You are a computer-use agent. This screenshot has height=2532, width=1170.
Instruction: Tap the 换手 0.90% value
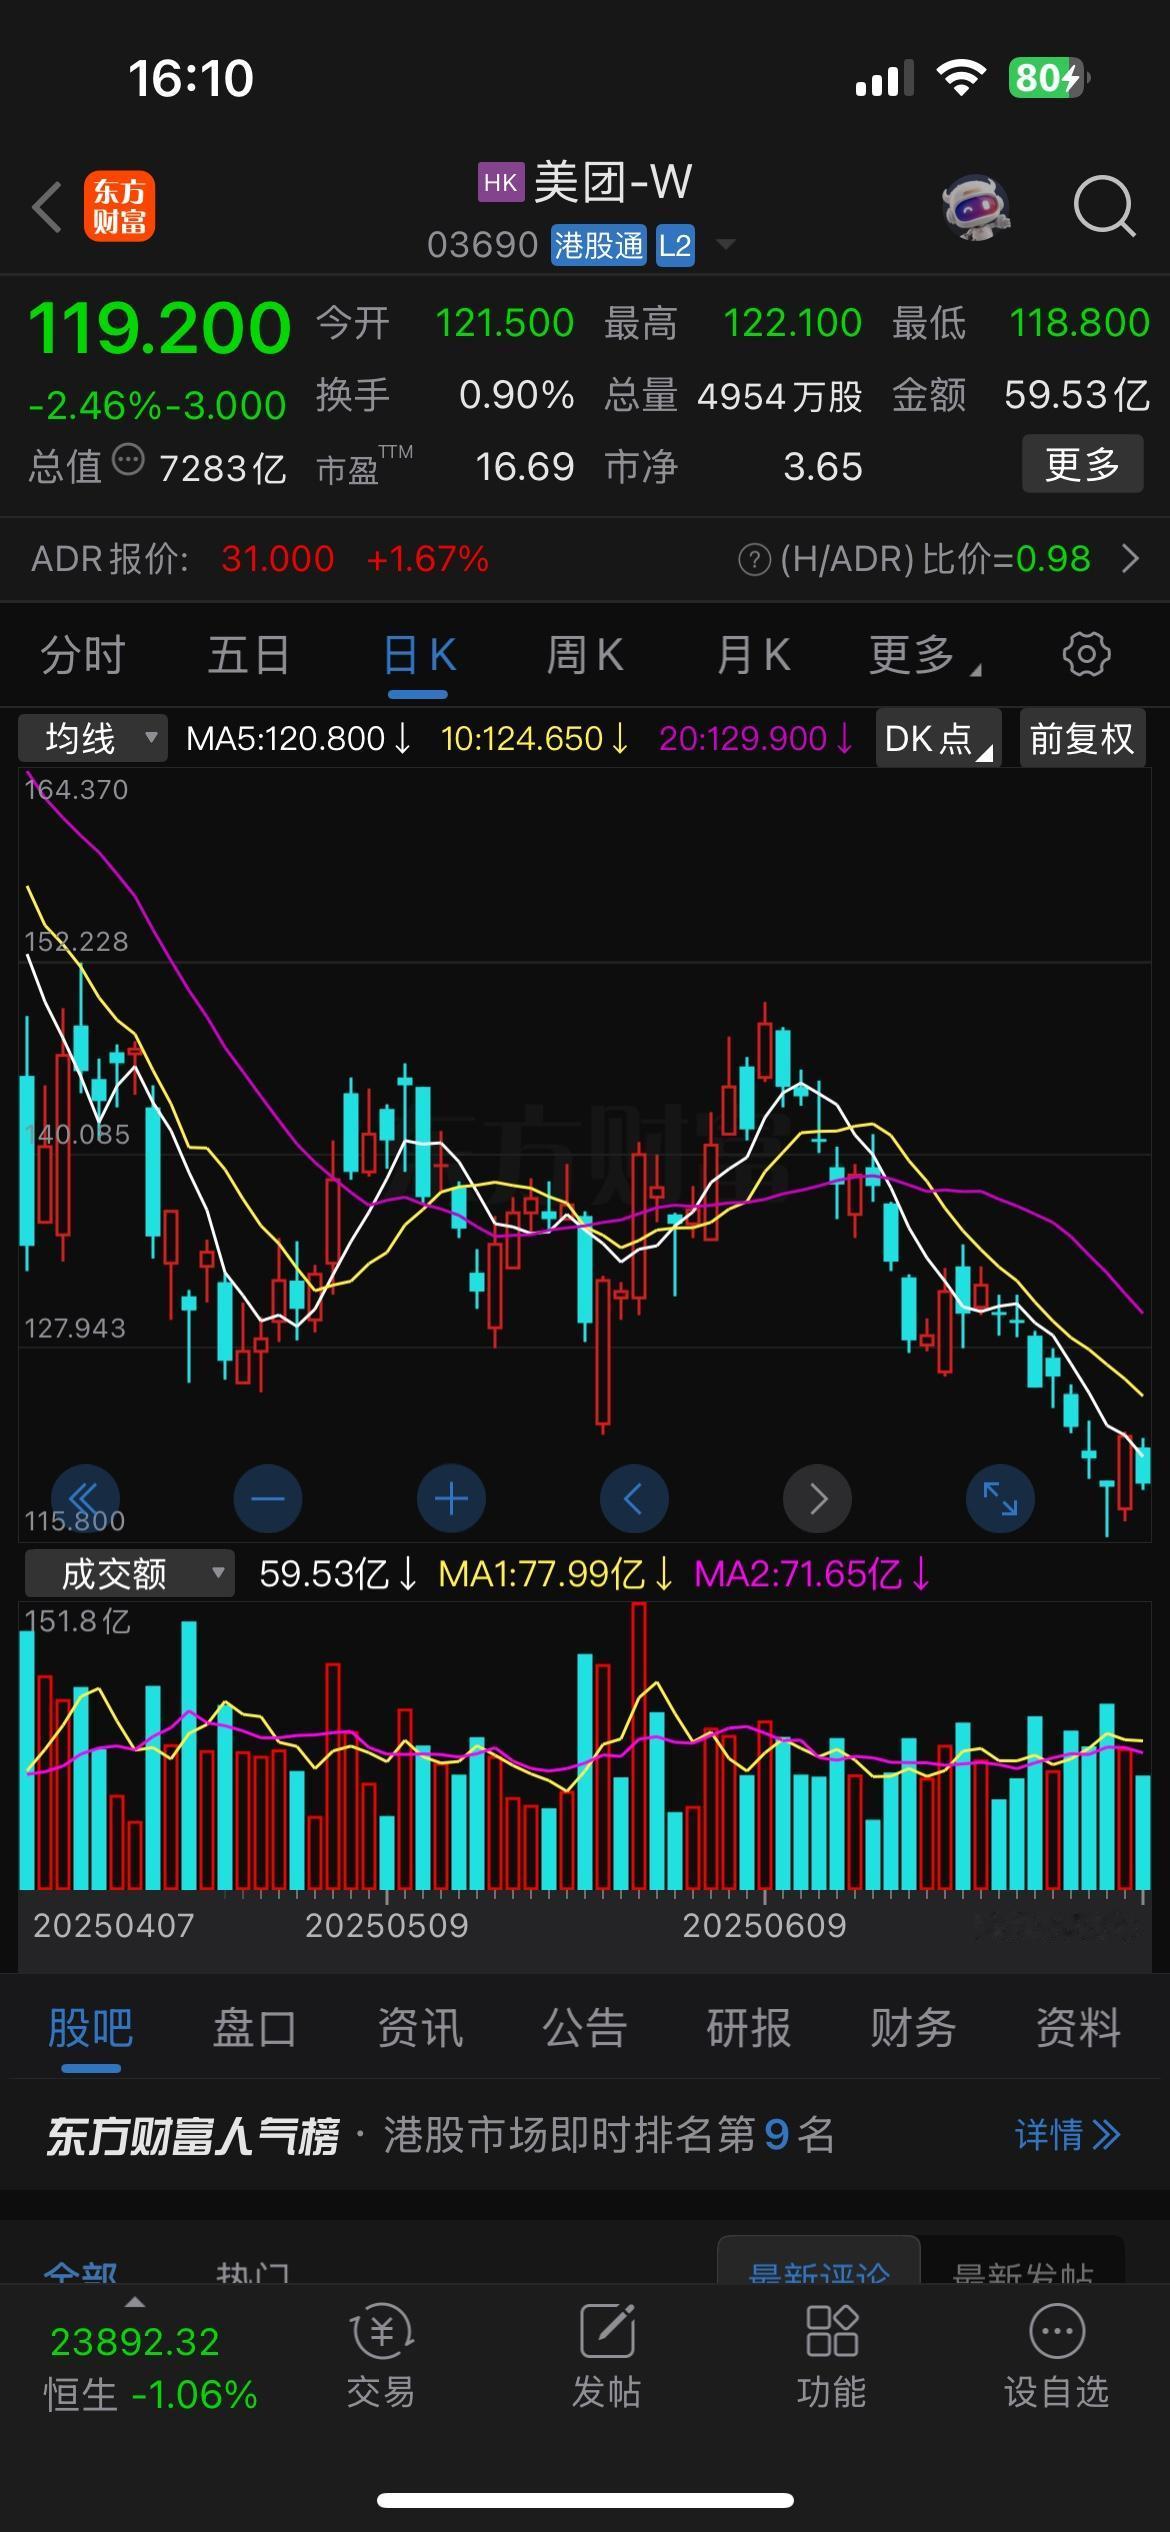[517, 395]
